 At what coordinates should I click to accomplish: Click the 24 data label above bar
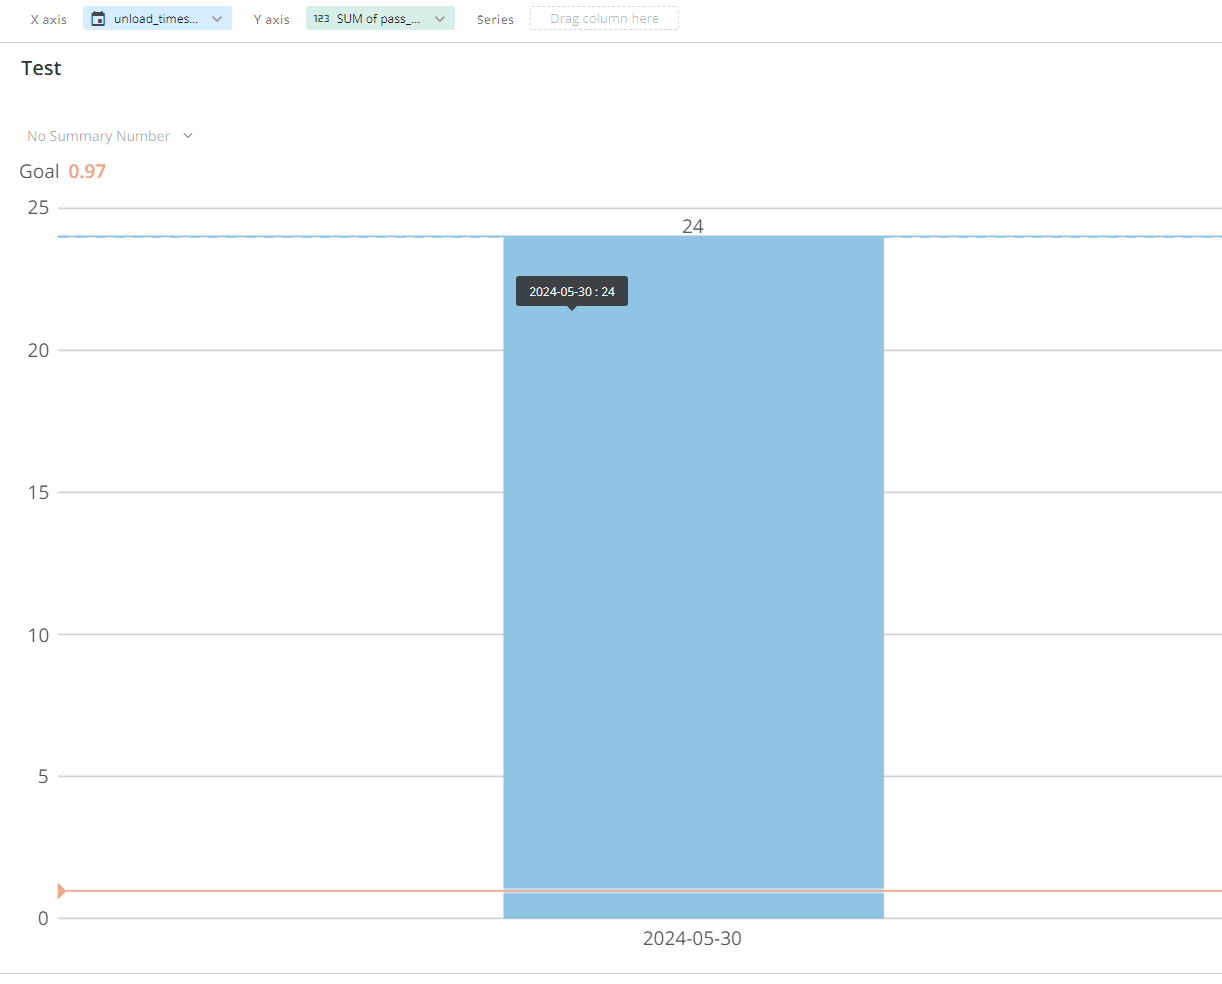tap(693, 226)
